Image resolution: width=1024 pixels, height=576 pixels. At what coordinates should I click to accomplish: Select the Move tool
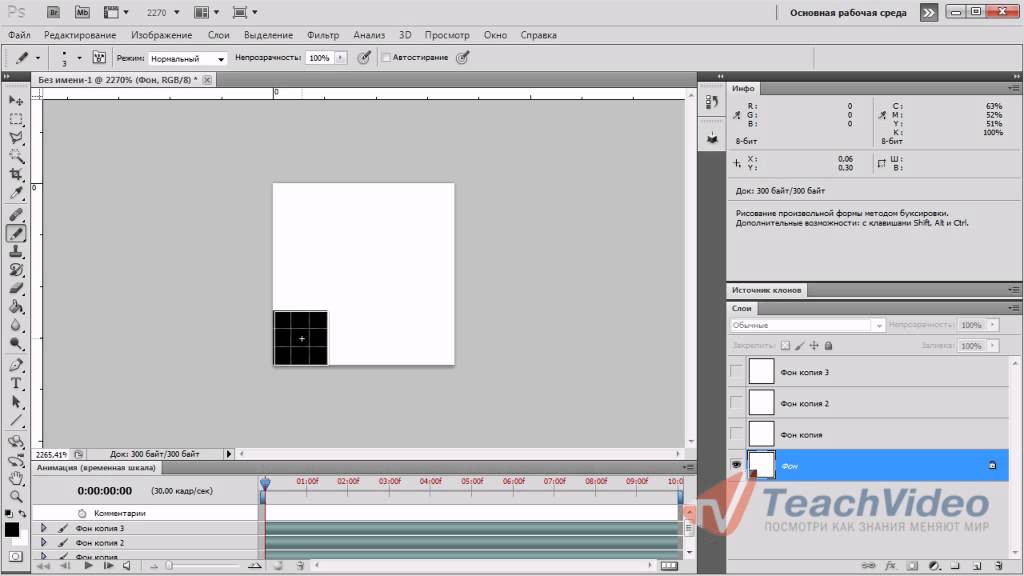[x=16, y=101]
